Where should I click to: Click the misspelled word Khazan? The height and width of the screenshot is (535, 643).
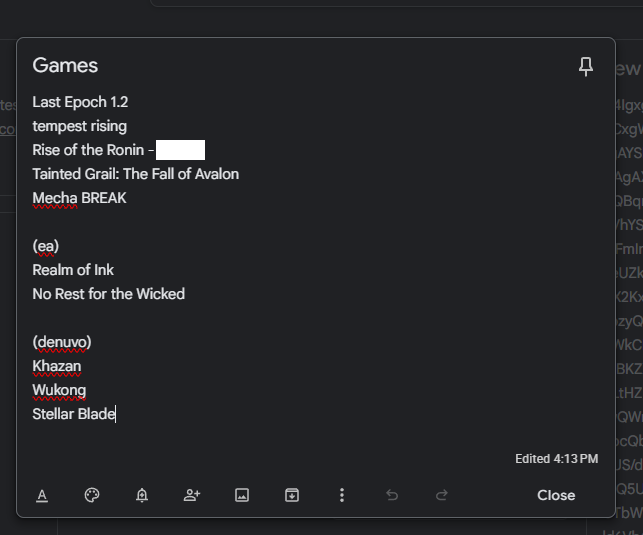pyautogui.click(x=57, y=366)
